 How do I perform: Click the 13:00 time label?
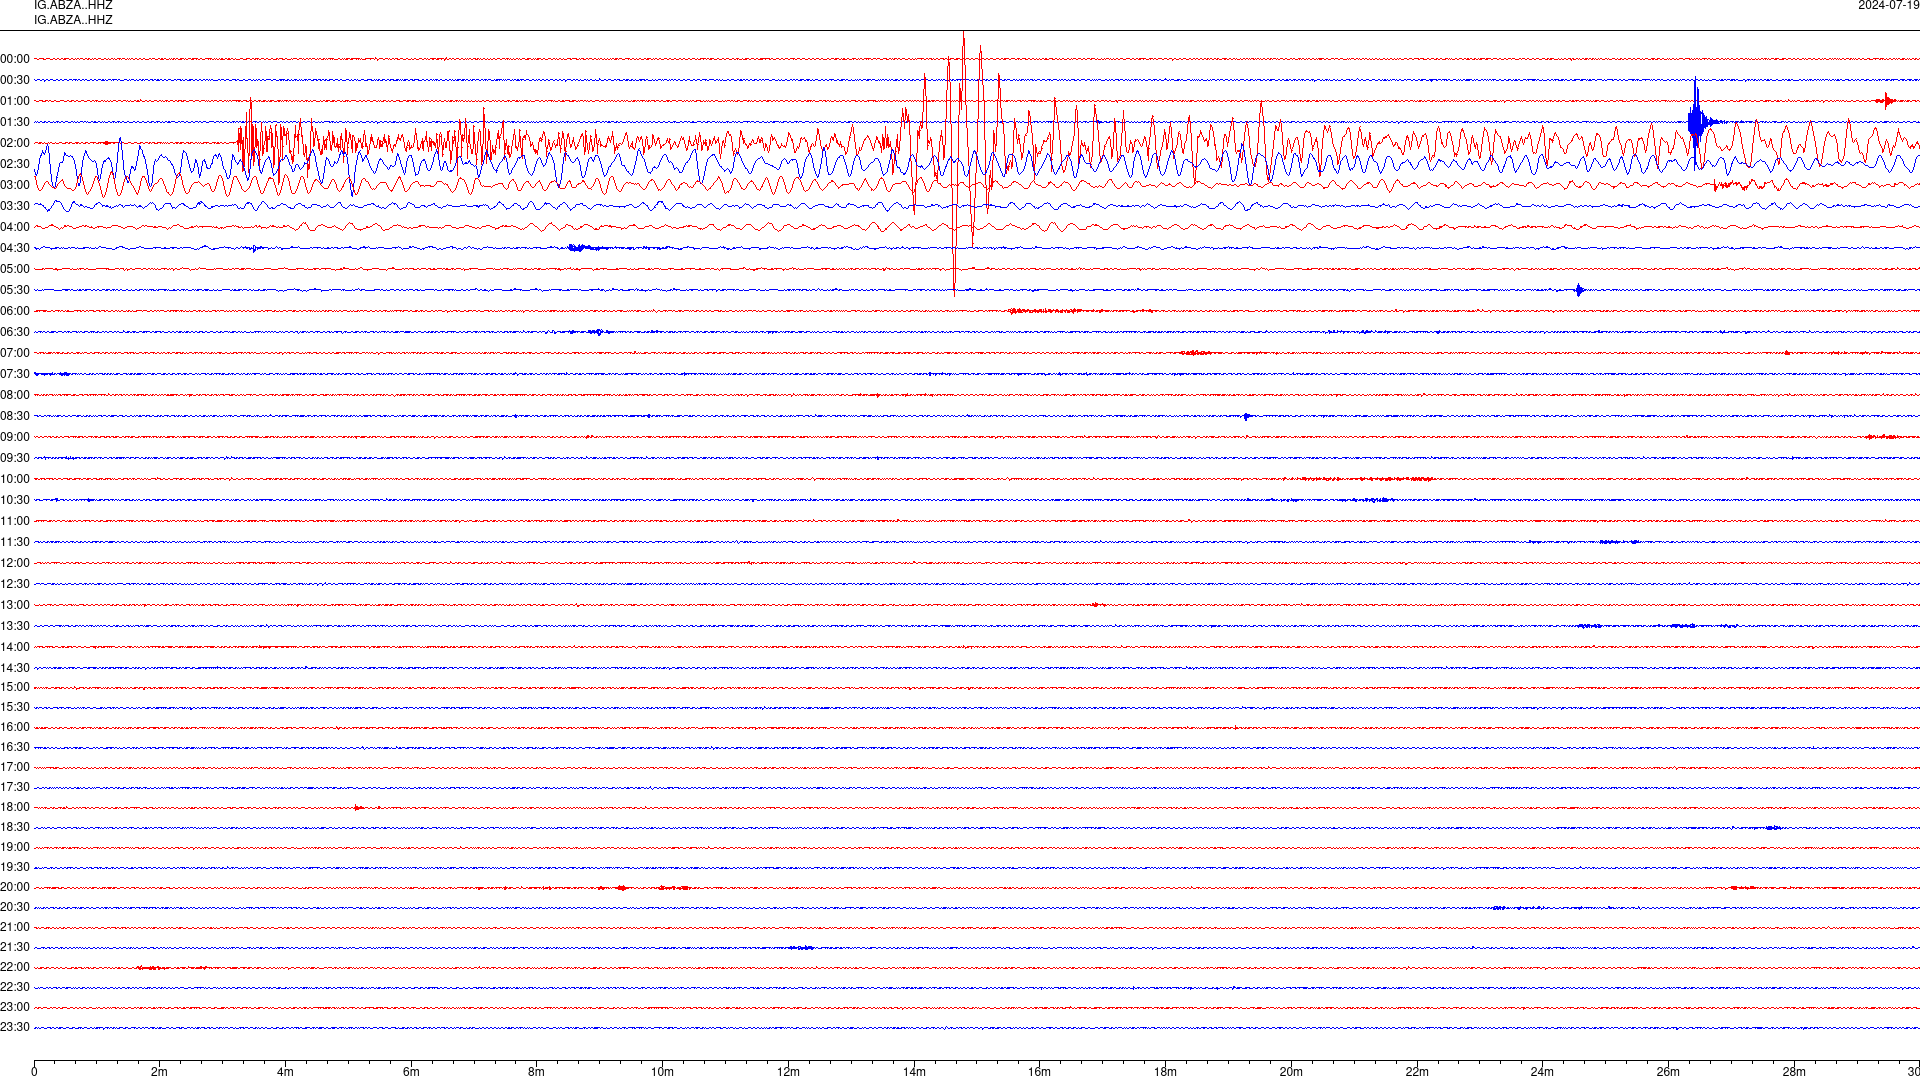tap(15, 605)
